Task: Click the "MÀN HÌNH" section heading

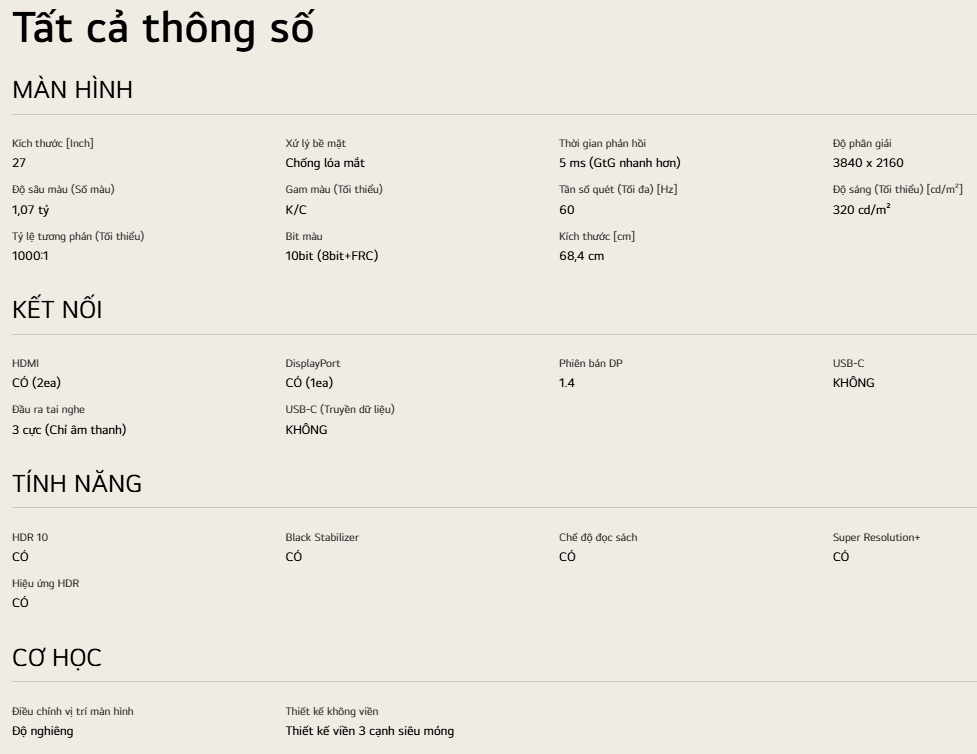Action: [72, 90]
